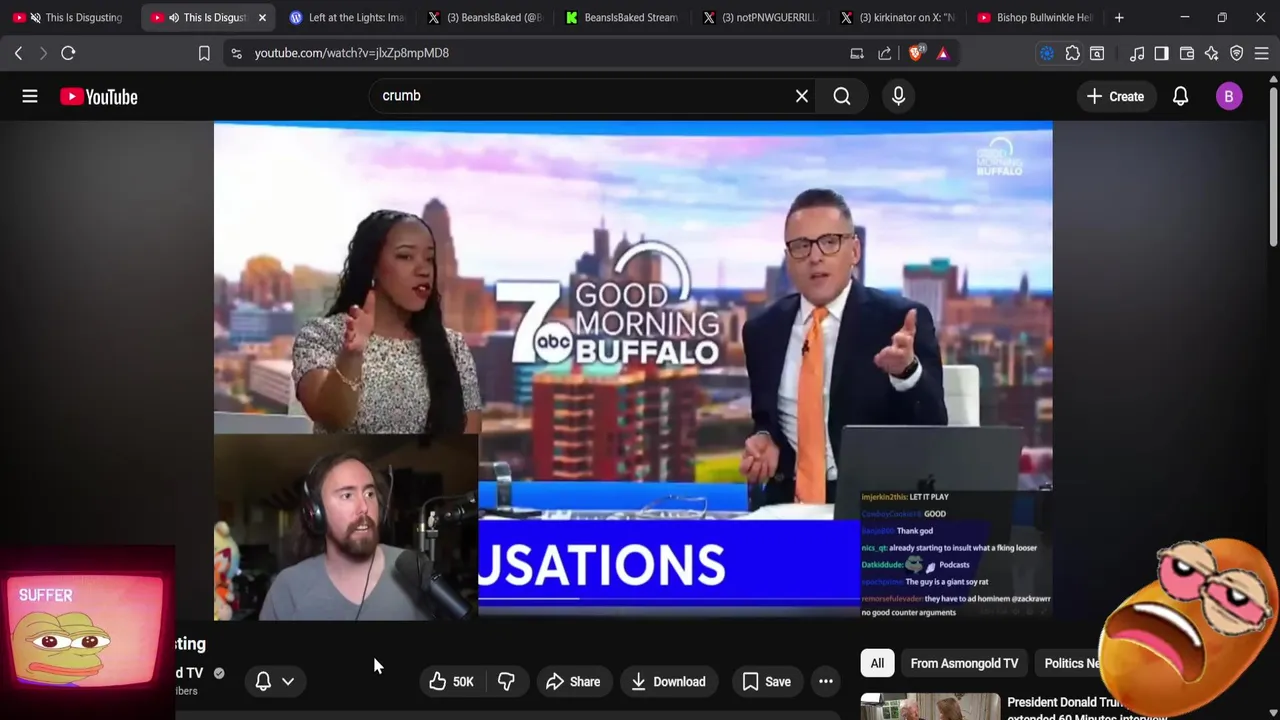Start voice search with the microphone
This screenshot has height=720, width=1280.
[x=898, y=96]
